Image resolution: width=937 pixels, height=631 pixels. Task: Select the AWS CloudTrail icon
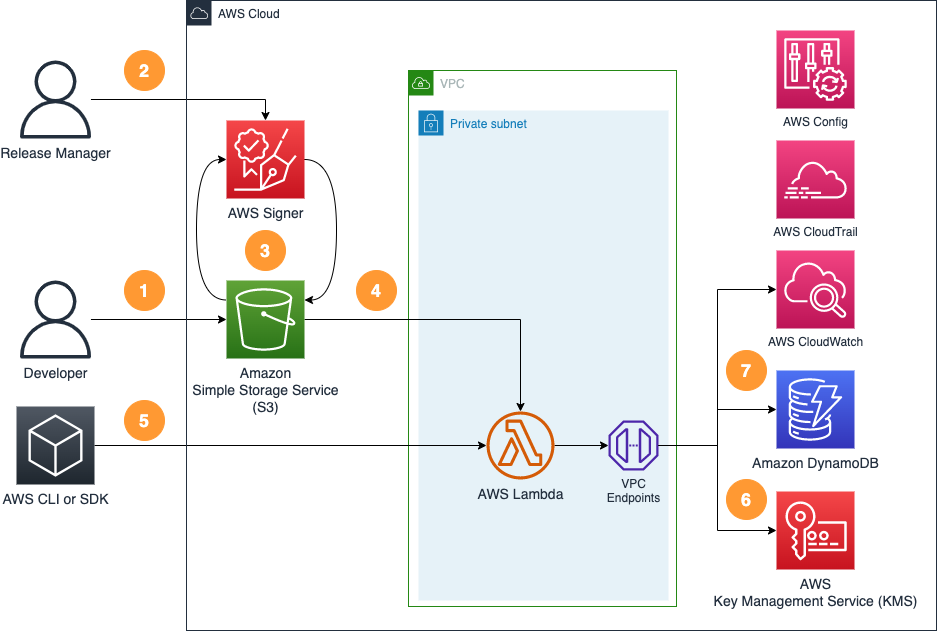click(815, 179)
